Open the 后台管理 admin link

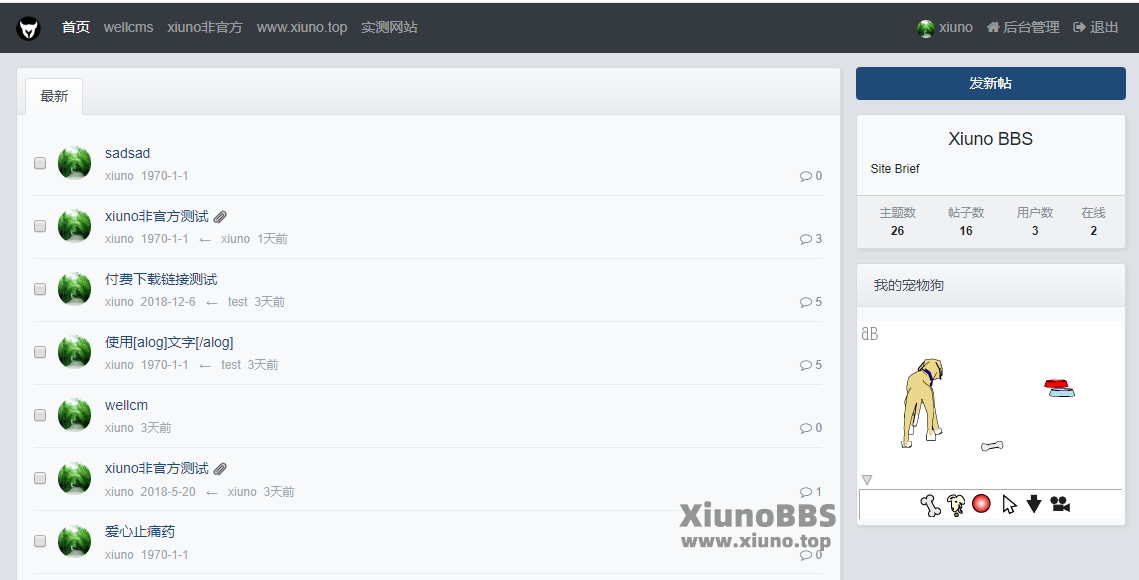1023,28
